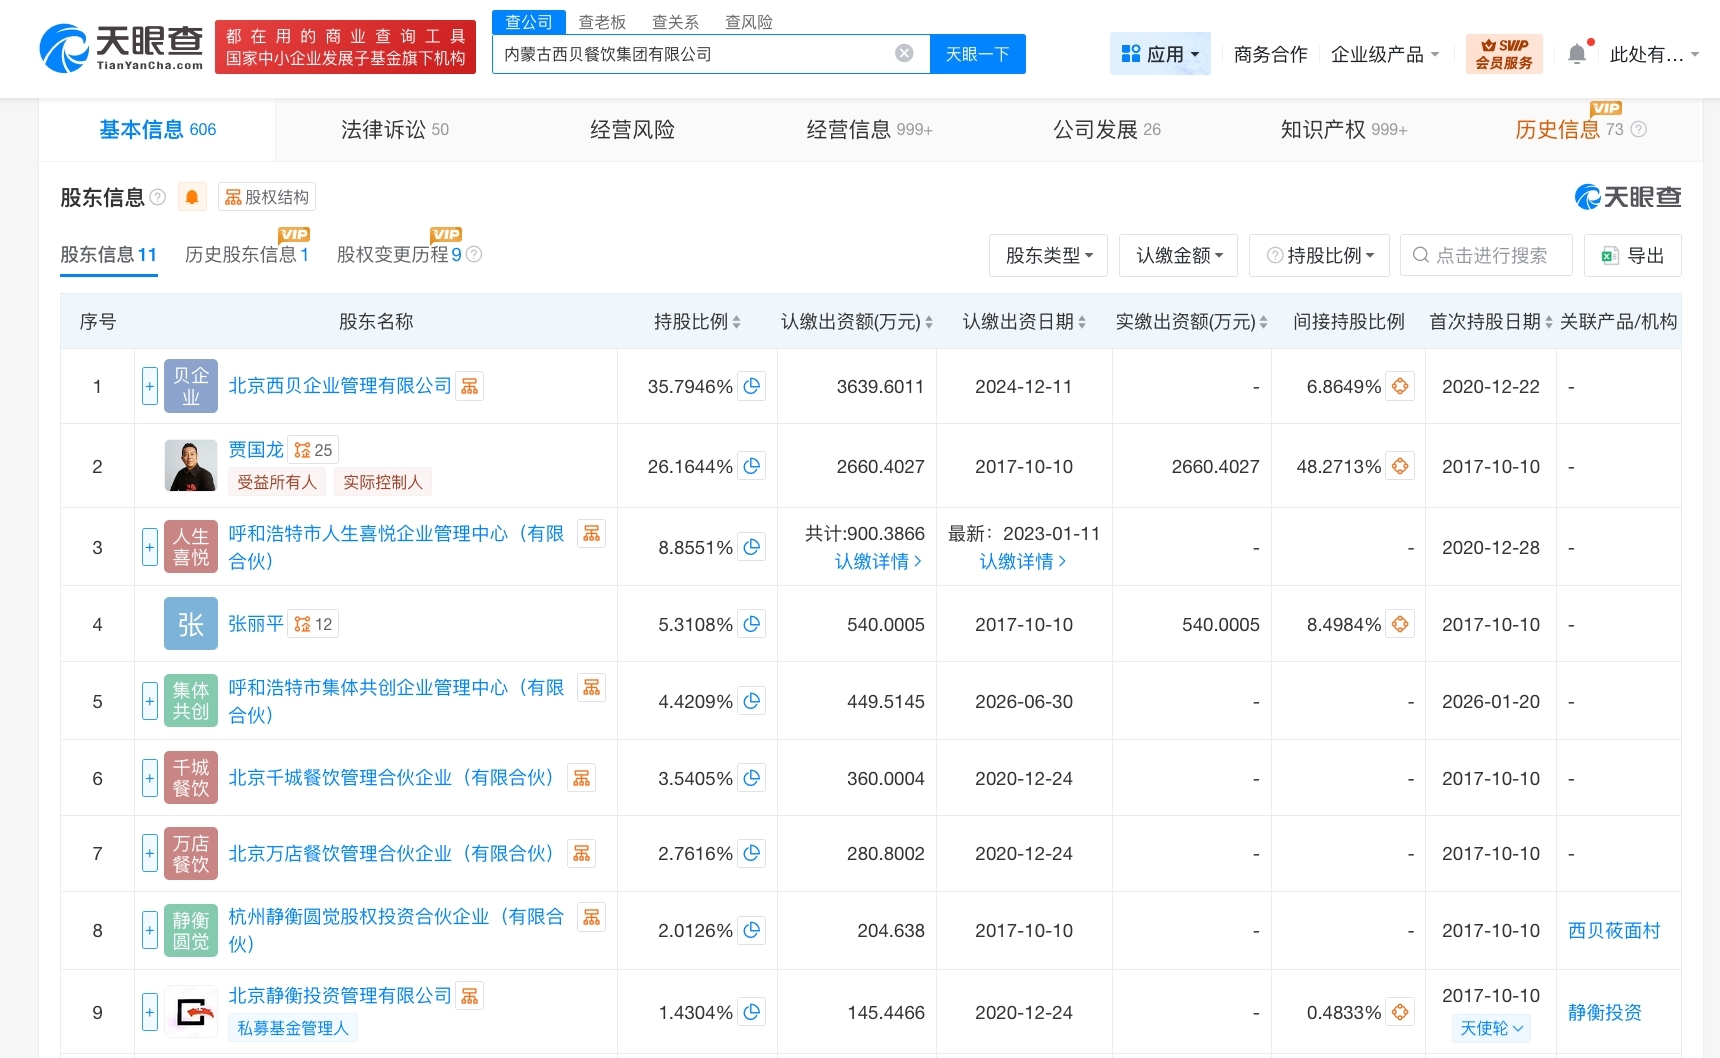Clear the search box with X icon
1720x1058 pixels.
coord(904,54)
